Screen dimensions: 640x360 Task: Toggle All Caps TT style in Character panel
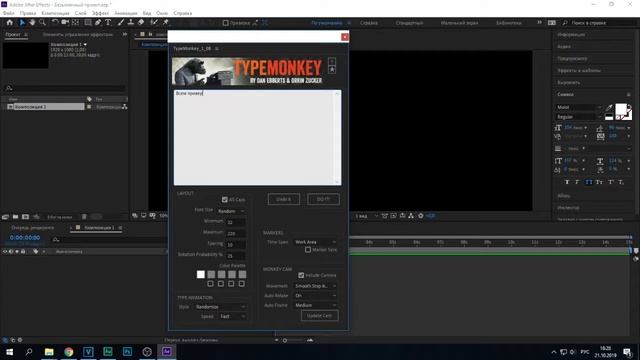click(588, 182)
